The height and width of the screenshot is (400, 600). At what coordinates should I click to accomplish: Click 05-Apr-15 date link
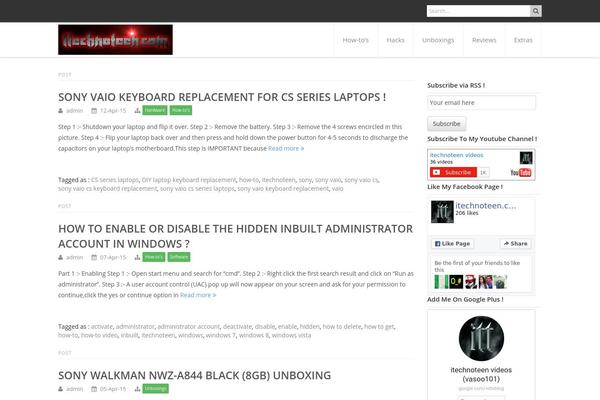click(x=113, y=389)
